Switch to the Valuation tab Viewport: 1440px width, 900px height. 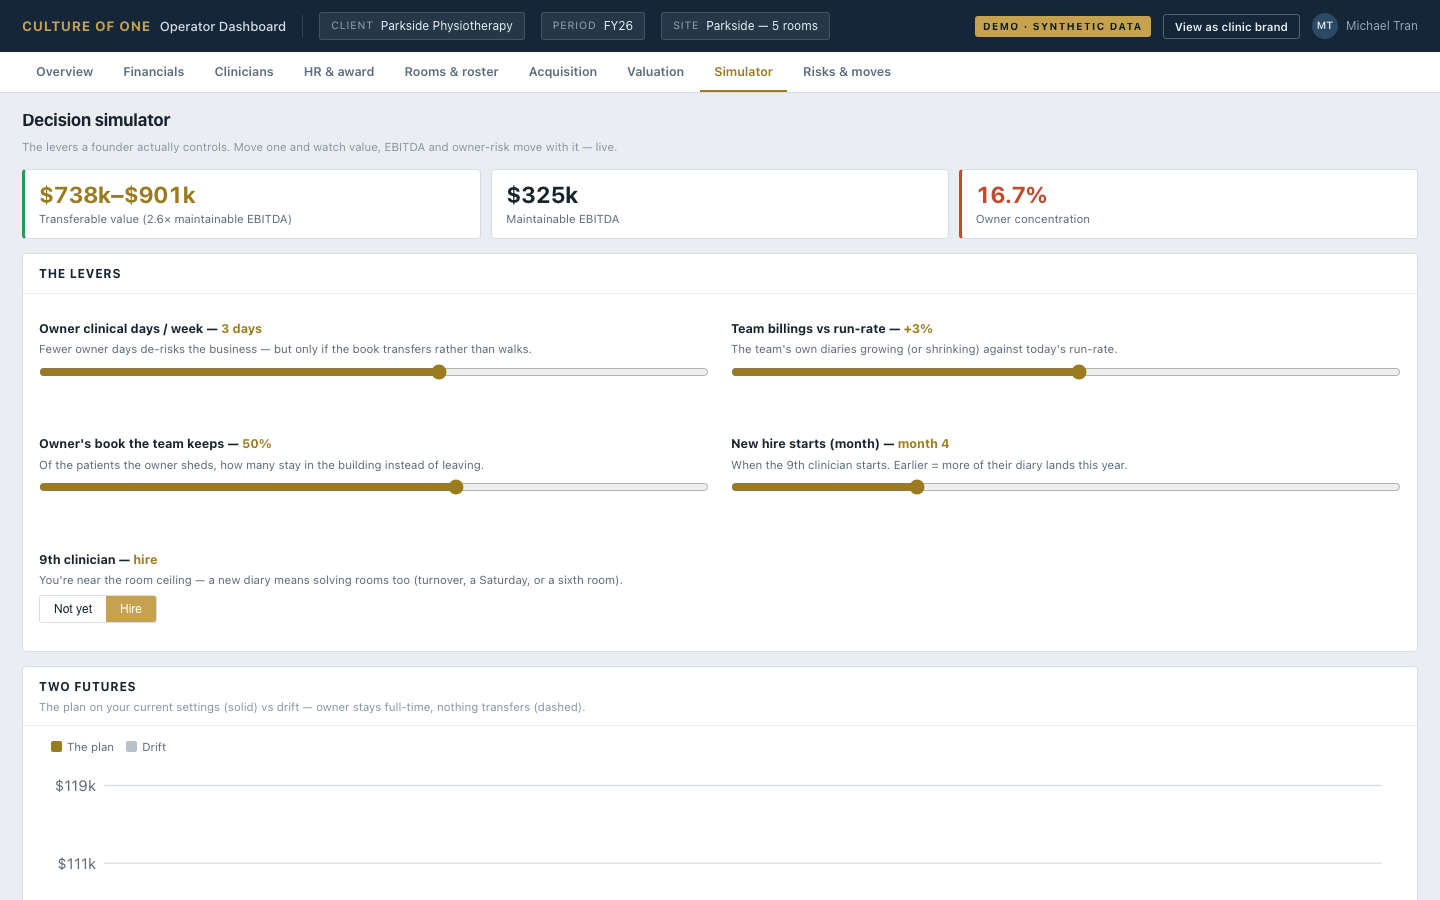[655, 72]
